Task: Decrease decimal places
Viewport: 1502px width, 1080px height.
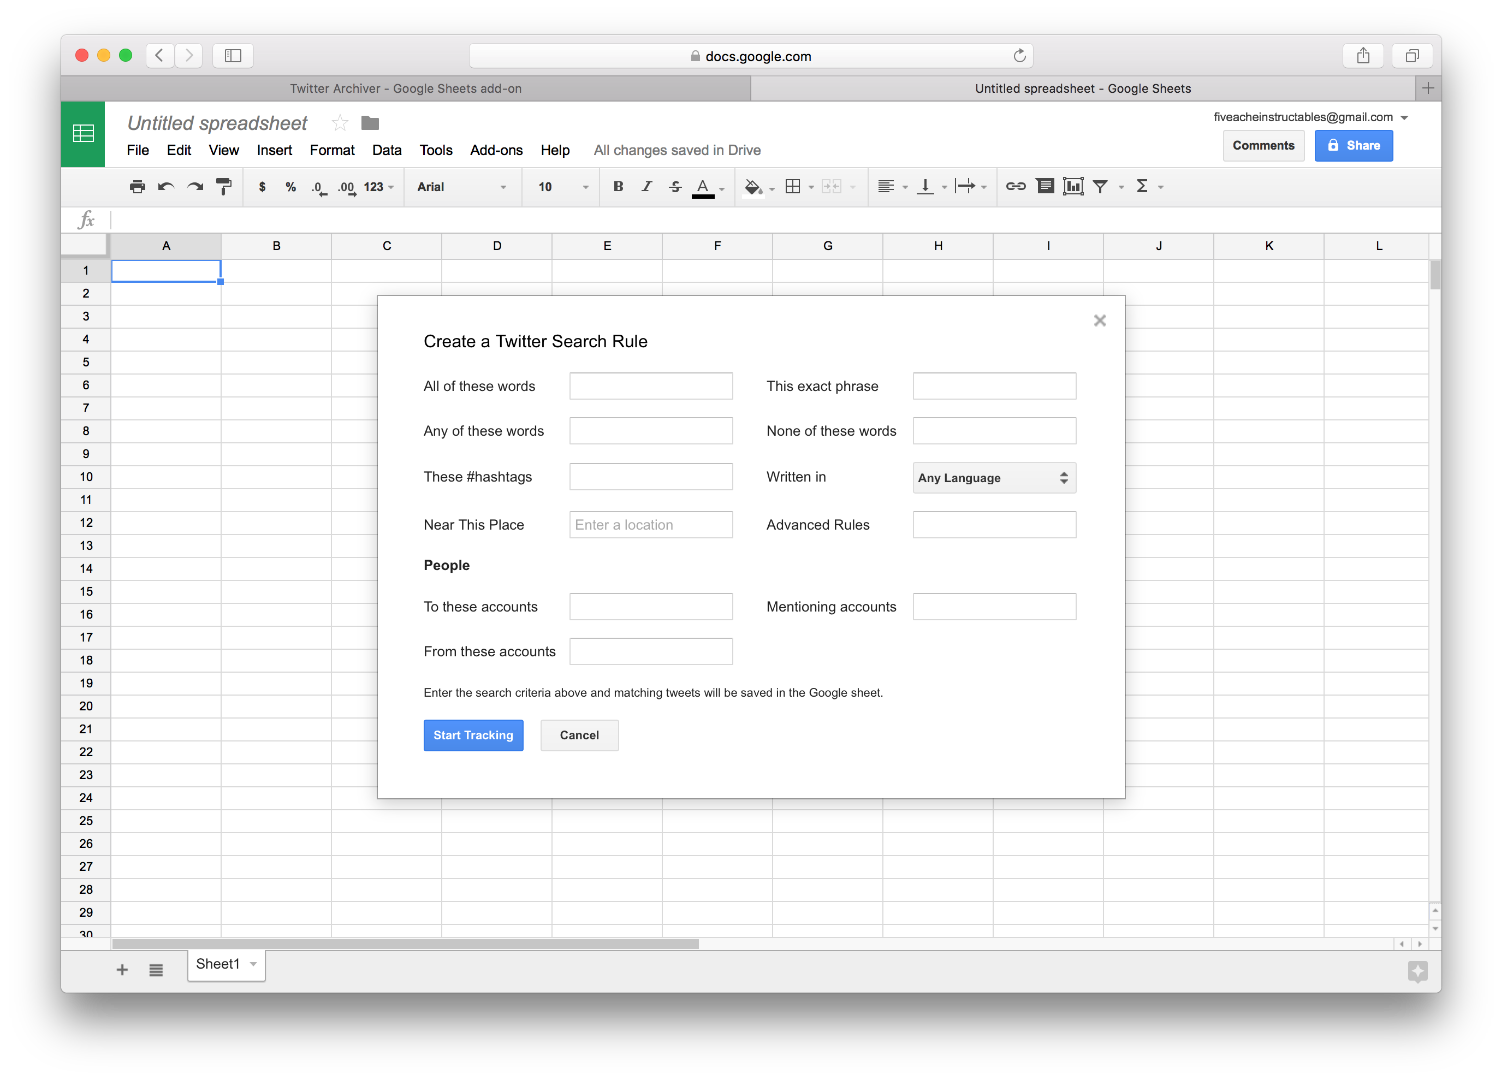Action: pyautogui.click(x=317, y=186)
